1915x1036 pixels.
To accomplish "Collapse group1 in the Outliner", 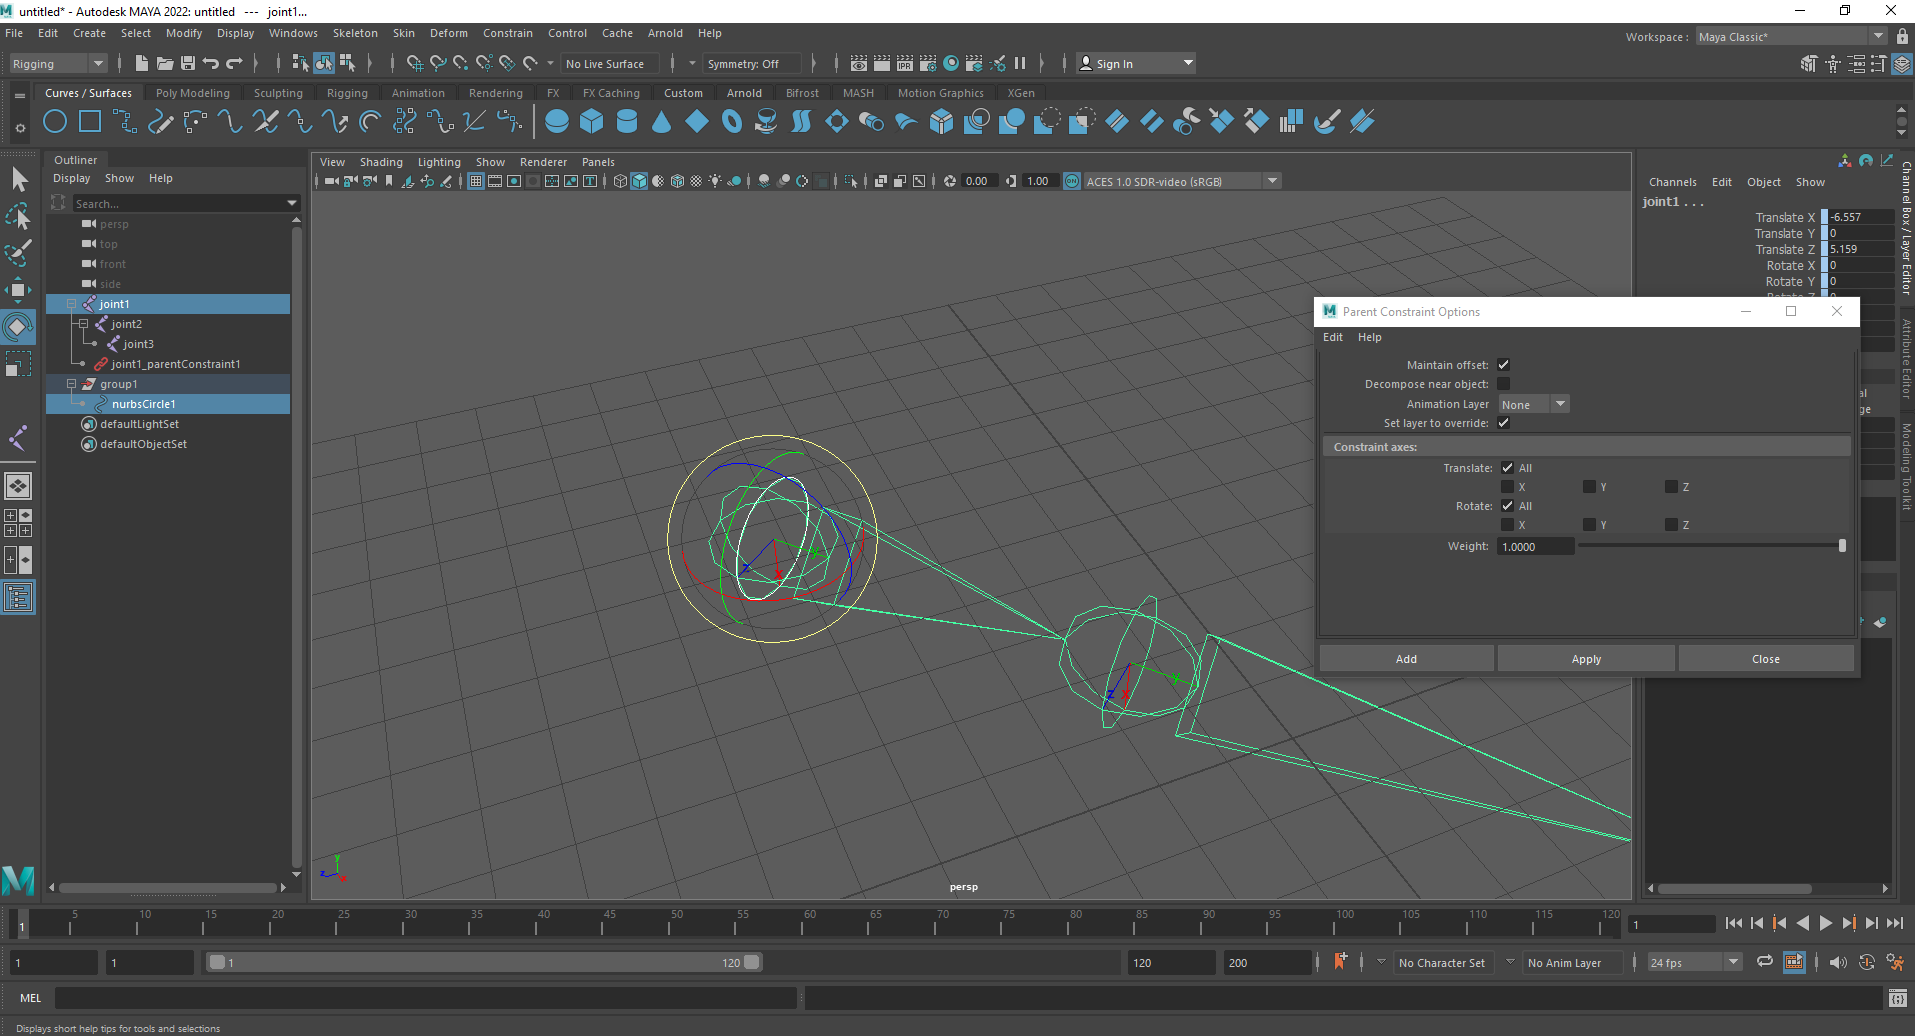I will click(72, 384).
